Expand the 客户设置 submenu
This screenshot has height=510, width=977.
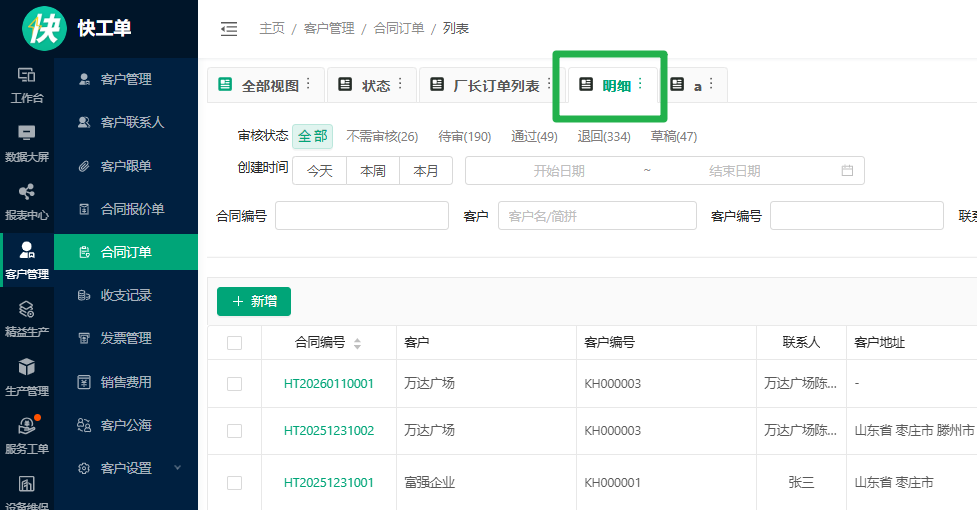click(178, 468)
